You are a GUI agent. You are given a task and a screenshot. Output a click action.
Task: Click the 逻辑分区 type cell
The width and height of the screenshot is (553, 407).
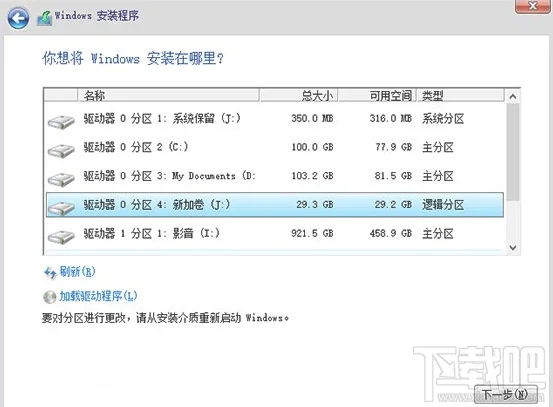coord(443,205)
